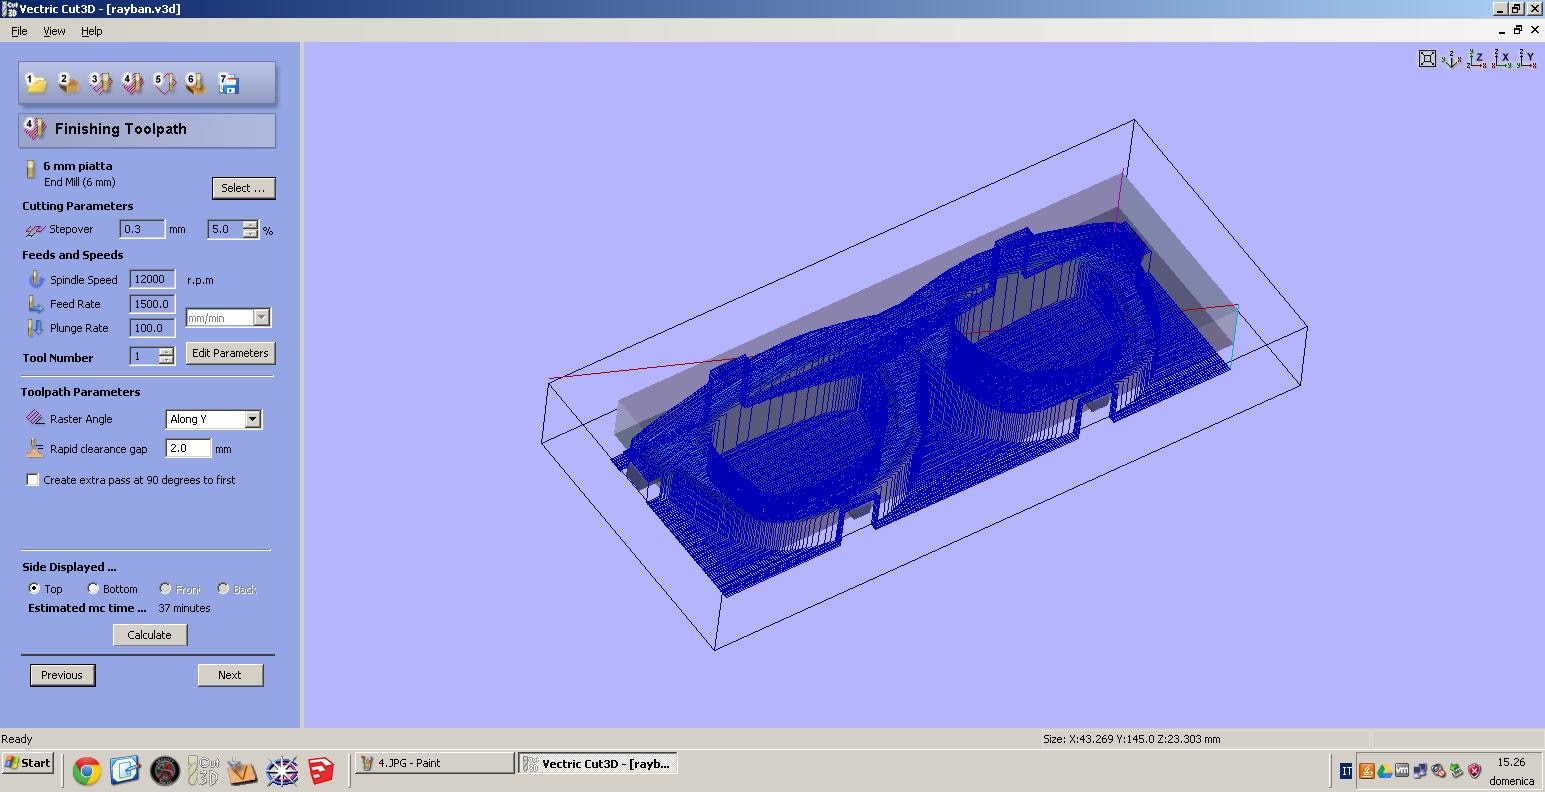Screen dimensions: 1545x792
Task: Select the Front side radio button
Action: click(x=165, y=589)
